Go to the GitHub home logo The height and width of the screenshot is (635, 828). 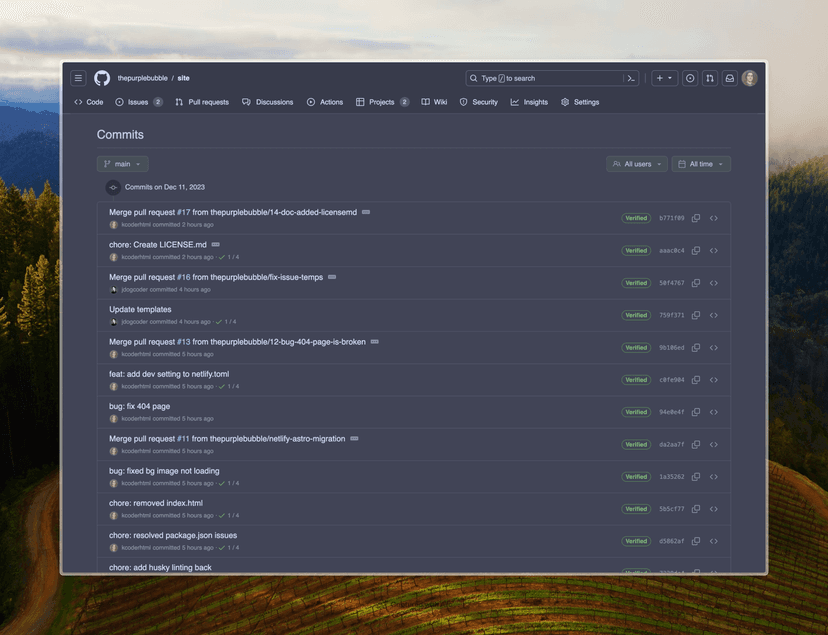[102, 78]
